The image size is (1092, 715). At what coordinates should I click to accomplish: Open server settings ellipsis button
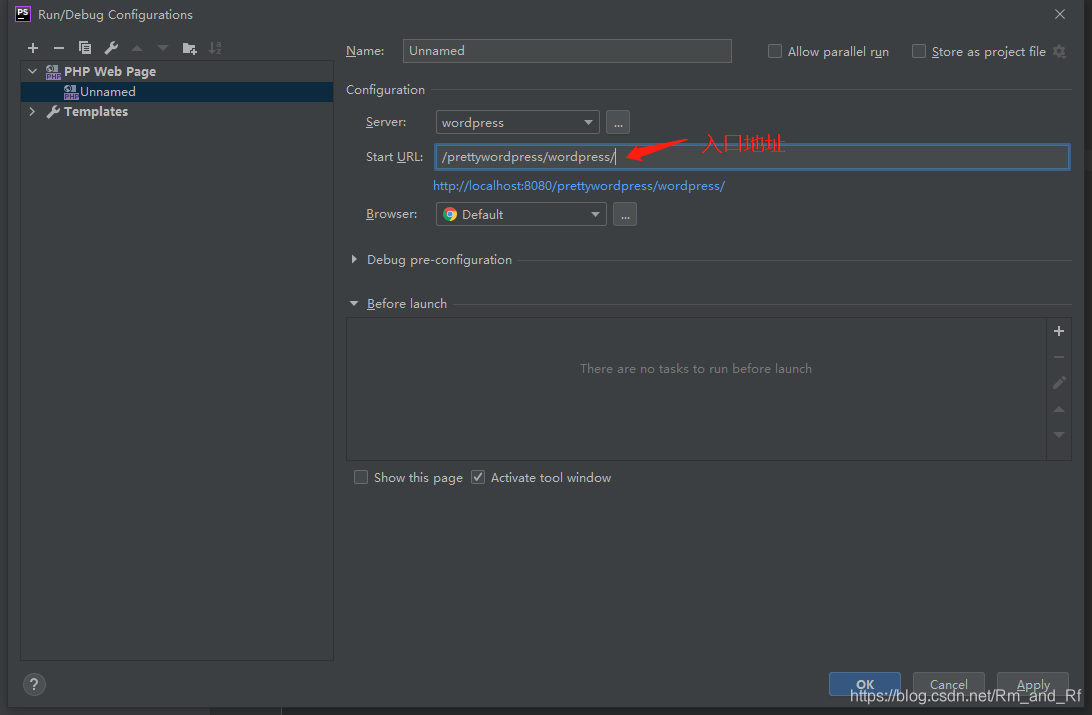pos(618,123)
